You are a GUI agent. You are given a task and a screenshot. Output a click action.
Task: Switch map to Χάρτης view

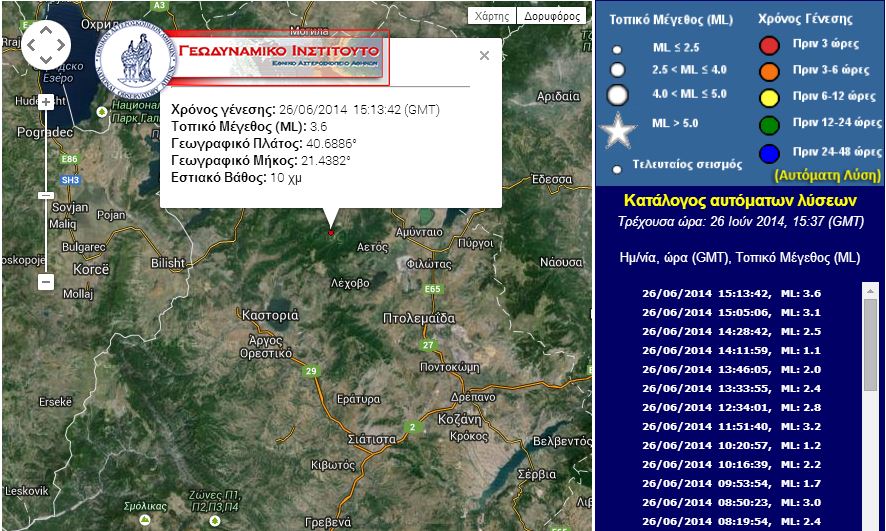pos(493,16)
